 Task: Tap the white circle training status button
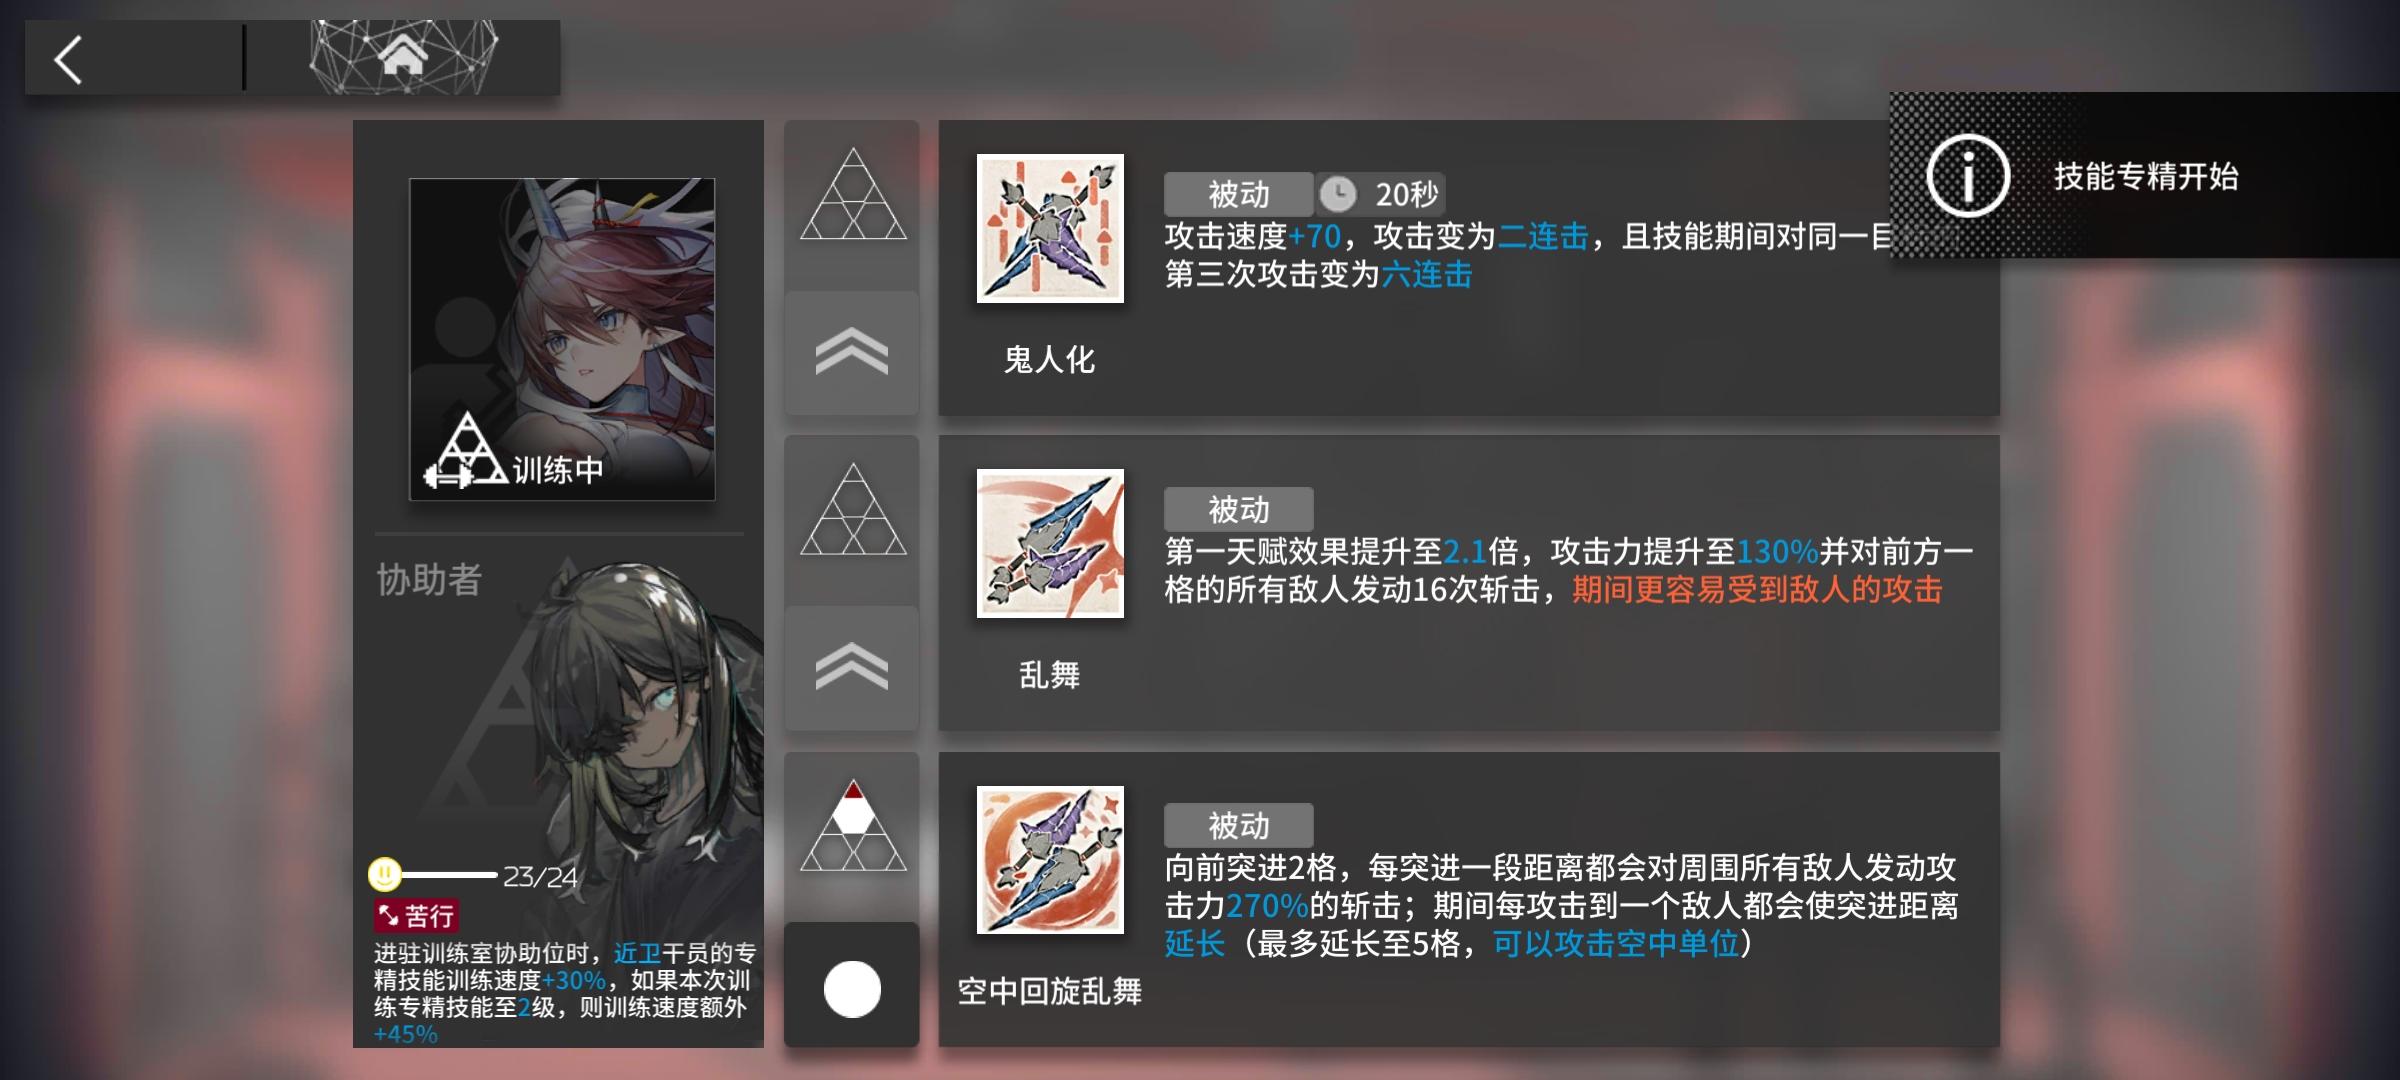coord(852,988)
